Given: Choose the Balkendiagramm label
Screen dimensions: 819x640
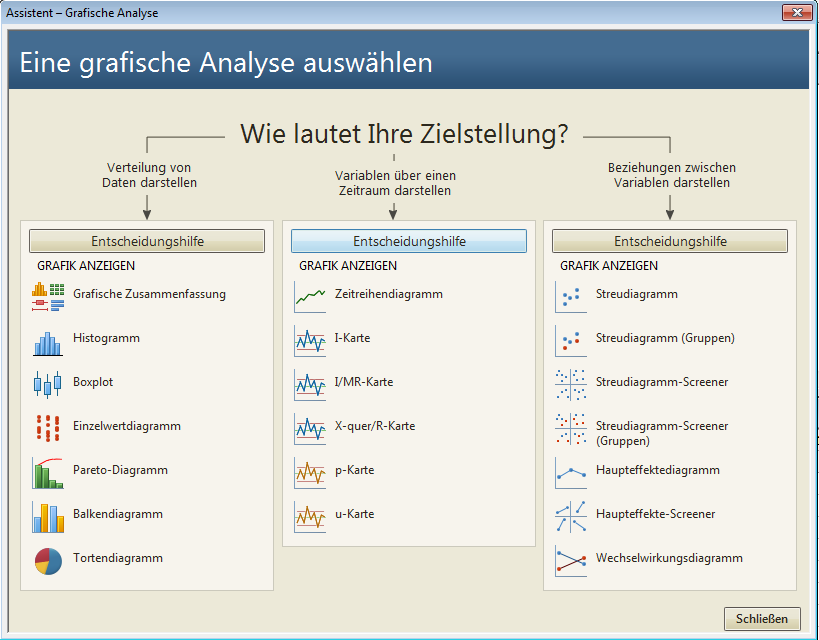Looking at the screenshot, I should tap(118, 514).
